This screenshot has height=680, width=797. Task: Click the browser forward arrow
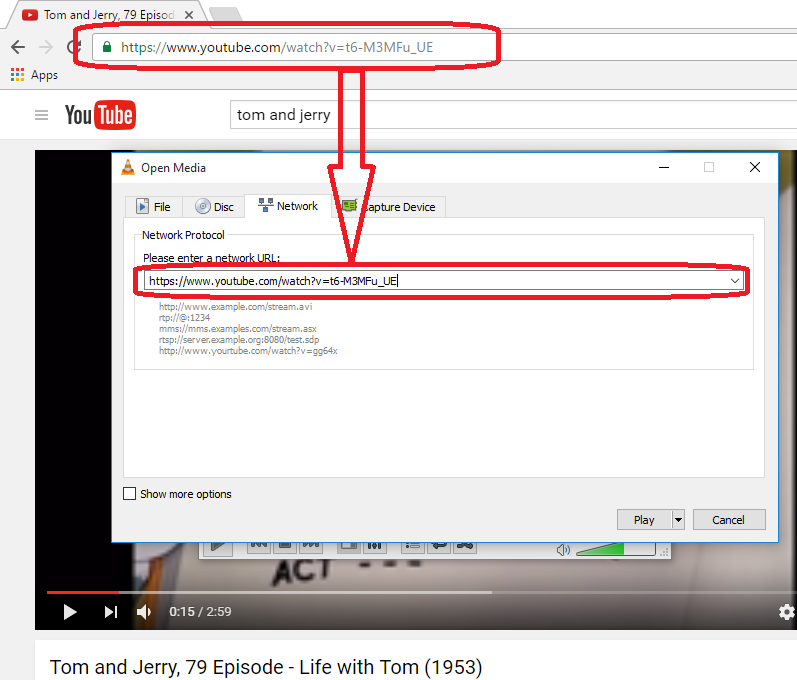click(46, 47)
